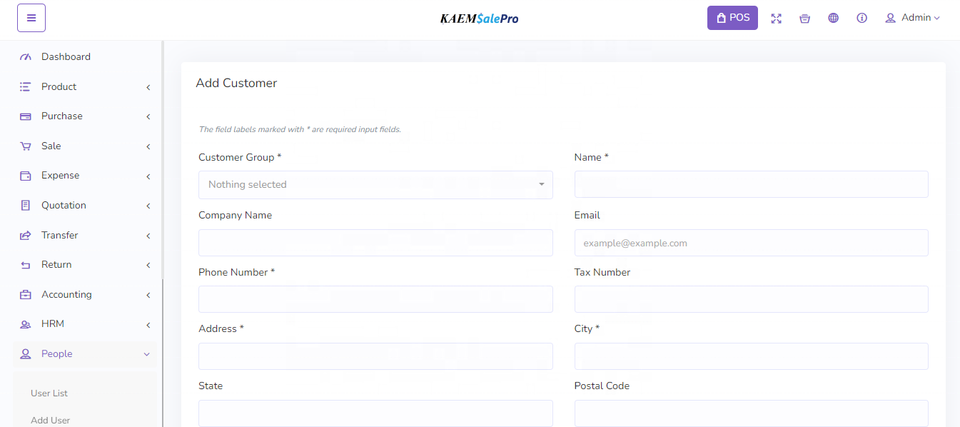The image size is (960, 427).
Task: Focus the Phone Number field
Action: point(375,299)
